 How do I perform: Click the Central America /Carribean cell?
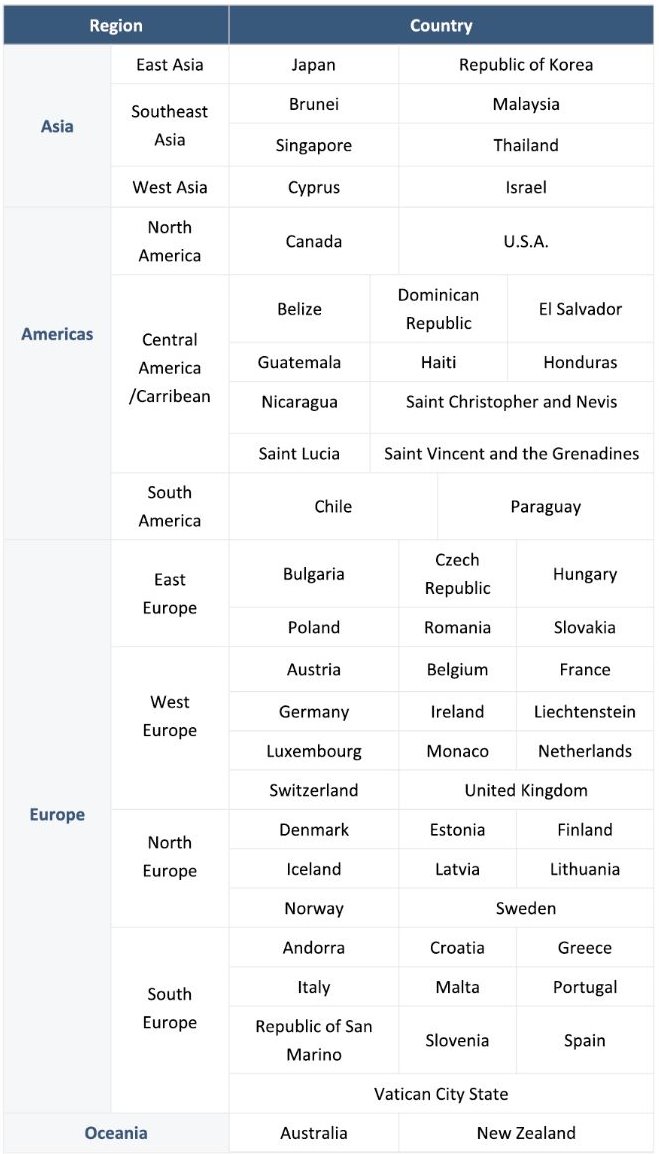coord(170,368)
